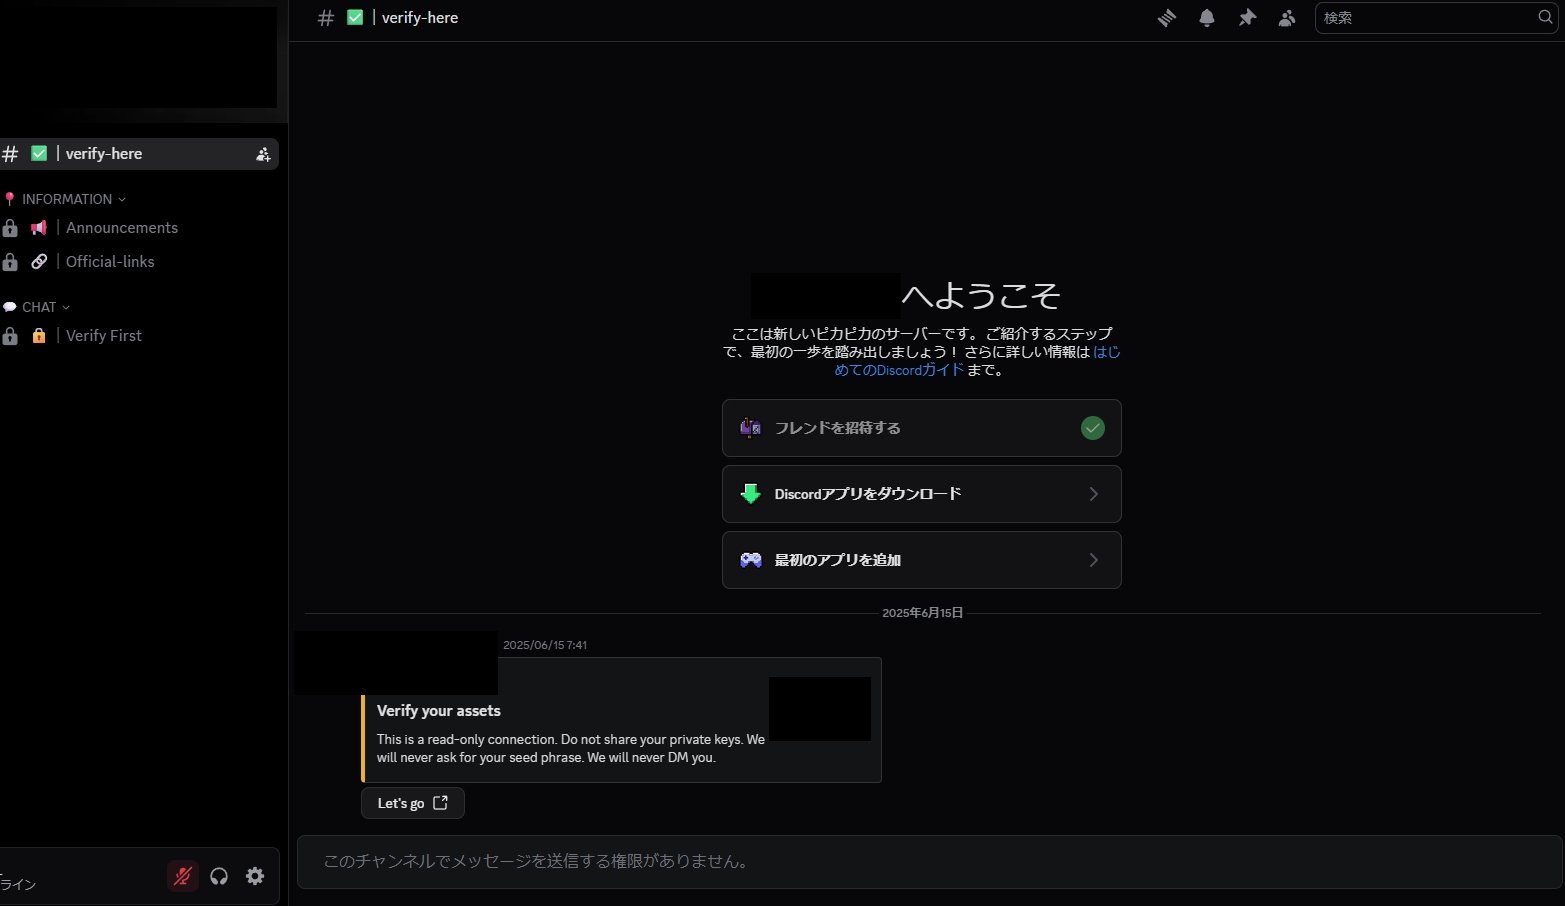Click inside the 検索 search field
Image resolution: width=1565 pixels, height=906 pixels.
coord(1425,17)
